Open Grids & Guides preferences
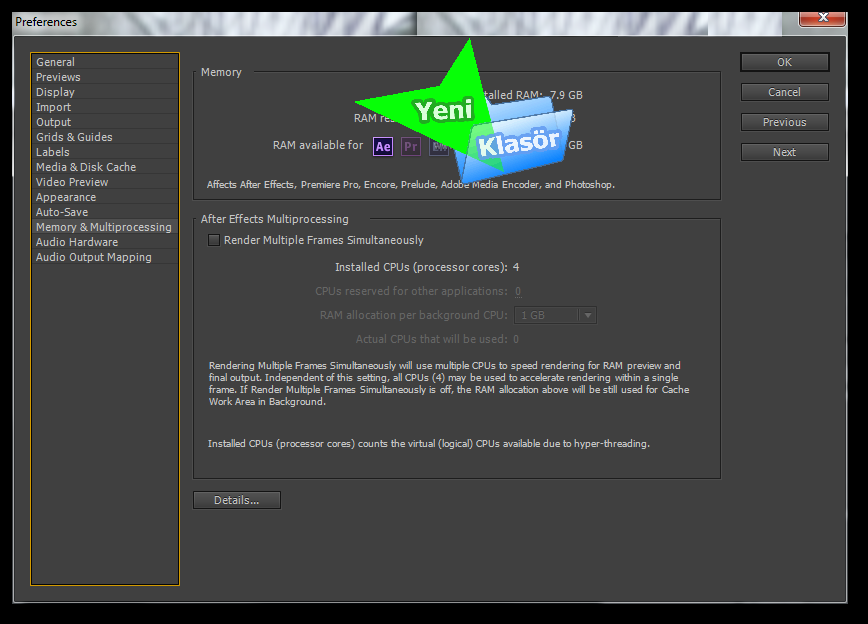Image resolution: width=868 pixels, height=624 pixels. (74, 137)
